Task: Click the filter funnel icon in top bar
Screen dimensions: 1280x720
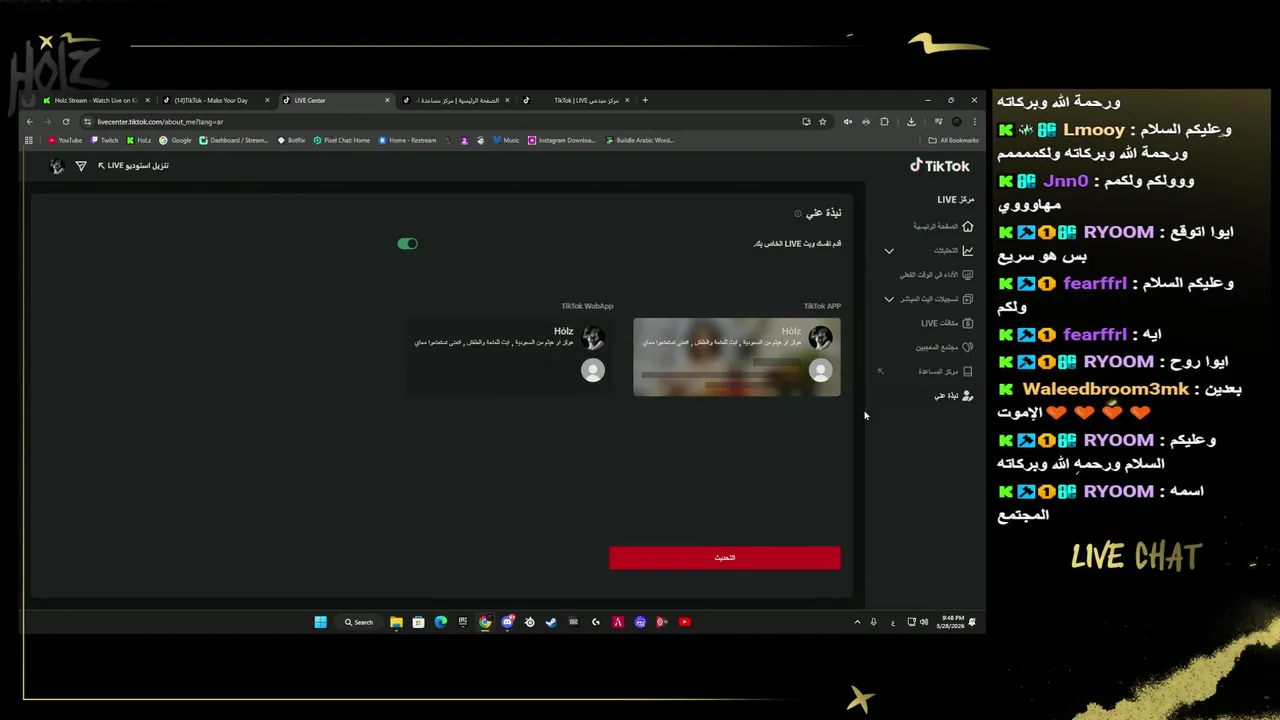Action: coord(81,166)
